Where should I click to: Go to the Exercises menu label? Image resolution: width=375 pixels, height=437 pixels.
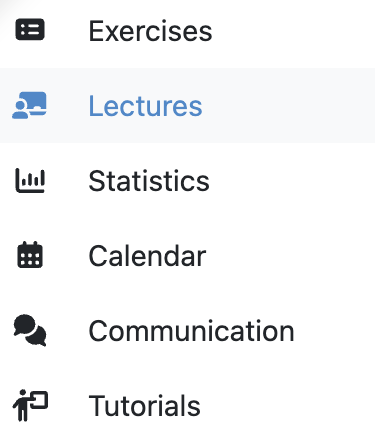coord(150,31)
